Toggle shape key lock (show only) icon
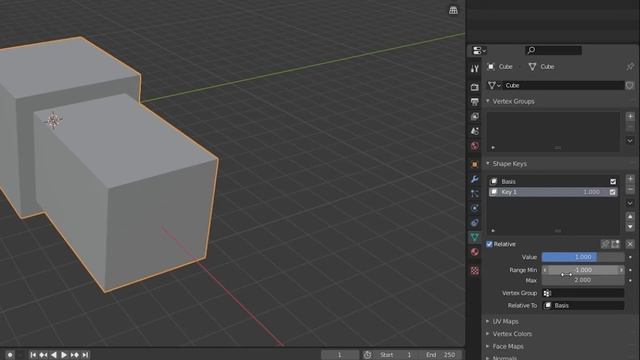640x360 pixels. (605, 244)
